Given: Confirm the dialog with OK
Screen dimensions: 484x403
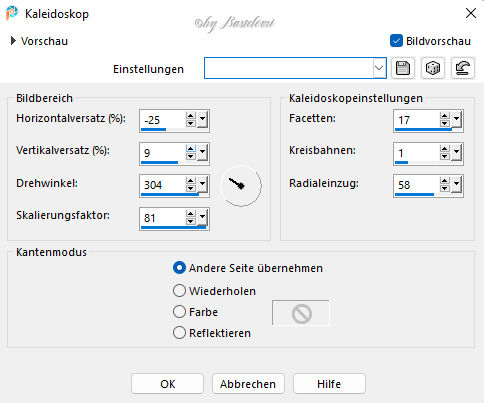Looking at the screenshot, I should pos(167,384).
